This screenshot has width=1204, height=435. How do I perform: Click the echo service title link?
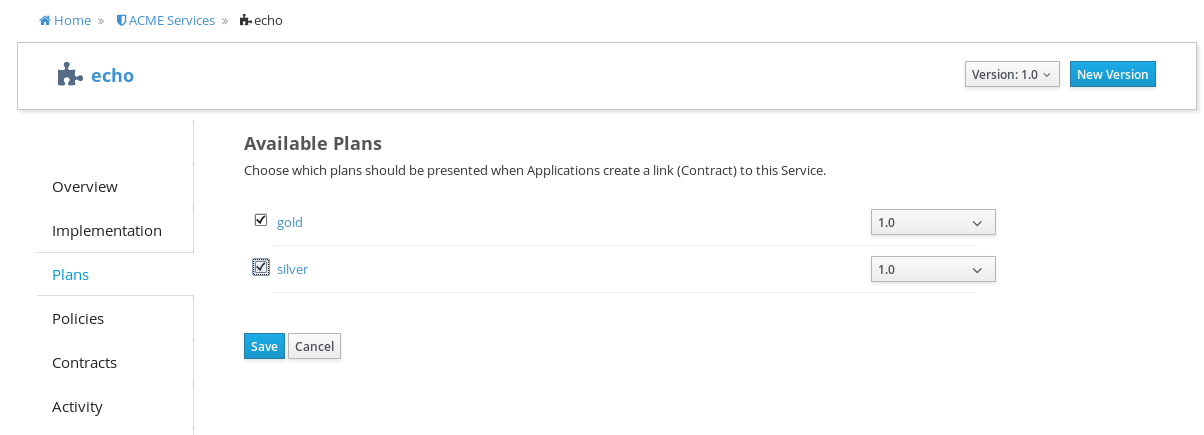(x=112, y=76)
